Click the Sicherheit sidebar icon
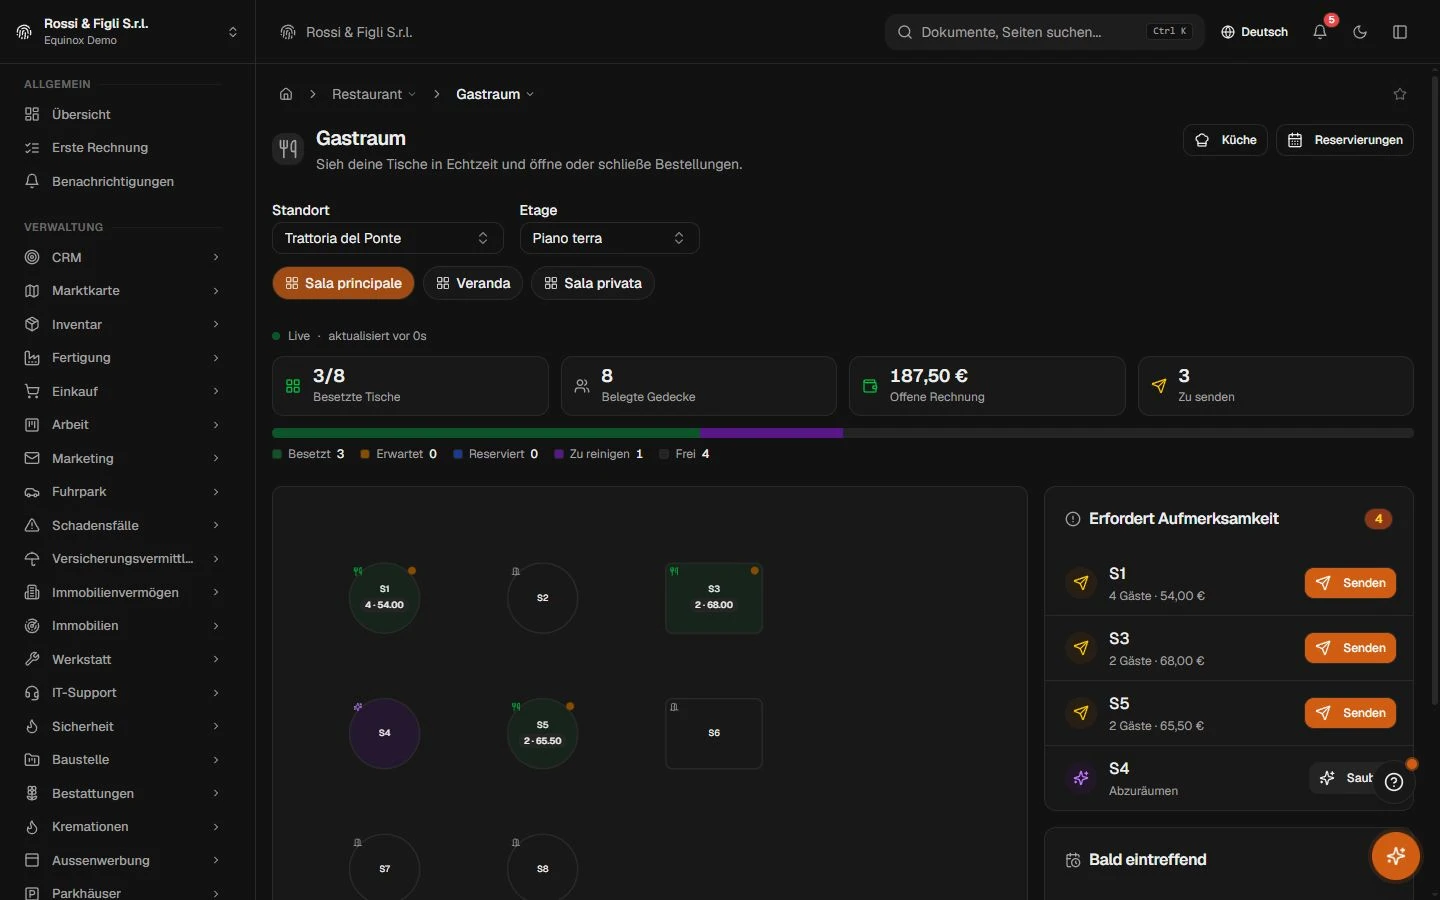The image size is (1440, 900). (x=32, y=726)
